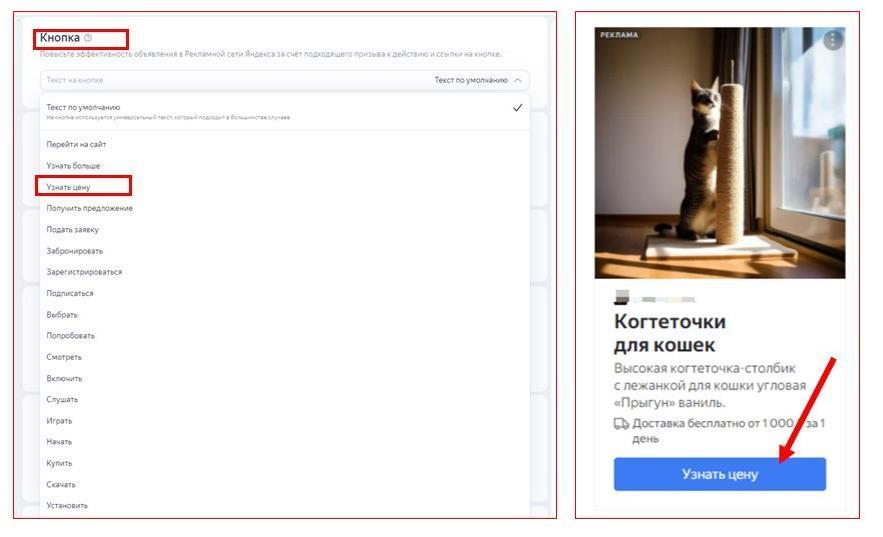Screen dimensions: 883x537
Task: Choose Забронировать from the list
Action: pyautogui.click(x=74, y=251)
